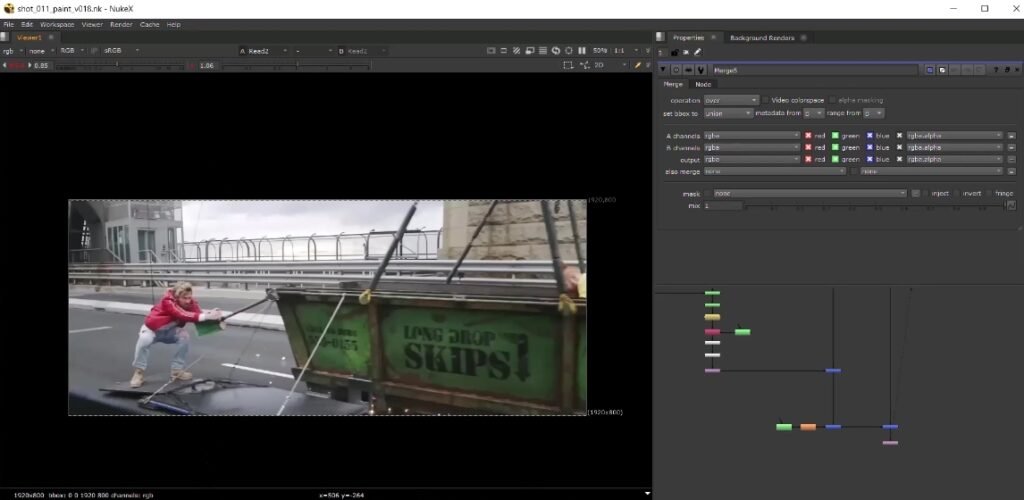Toggle the proxy mode icon in viewer toolbar
Viewport: 1024px width, 500px height.
[x=504, y=50]
